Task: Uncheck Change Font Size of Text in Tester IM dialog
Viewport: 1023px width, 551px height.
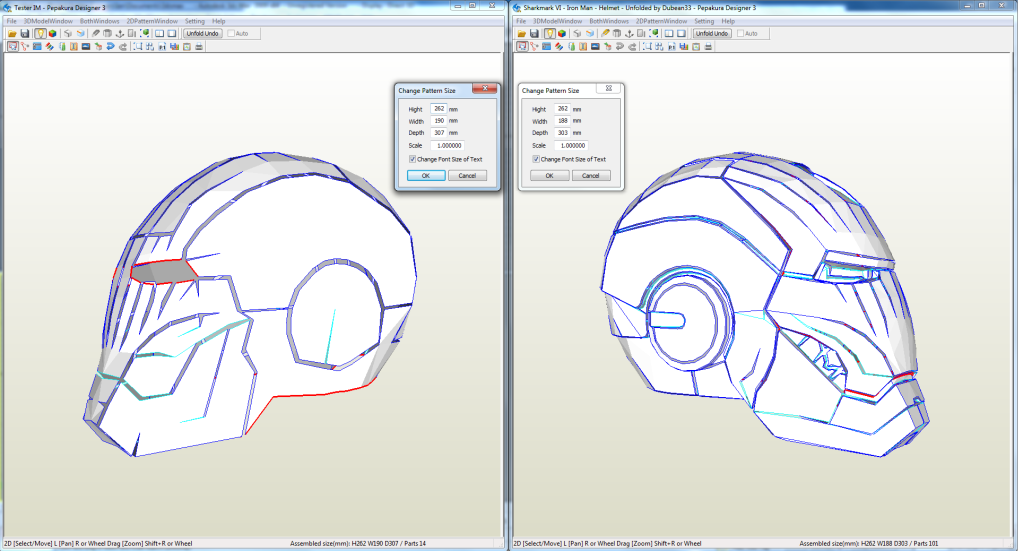Action: pyautogui.click(x=412, y=159)
